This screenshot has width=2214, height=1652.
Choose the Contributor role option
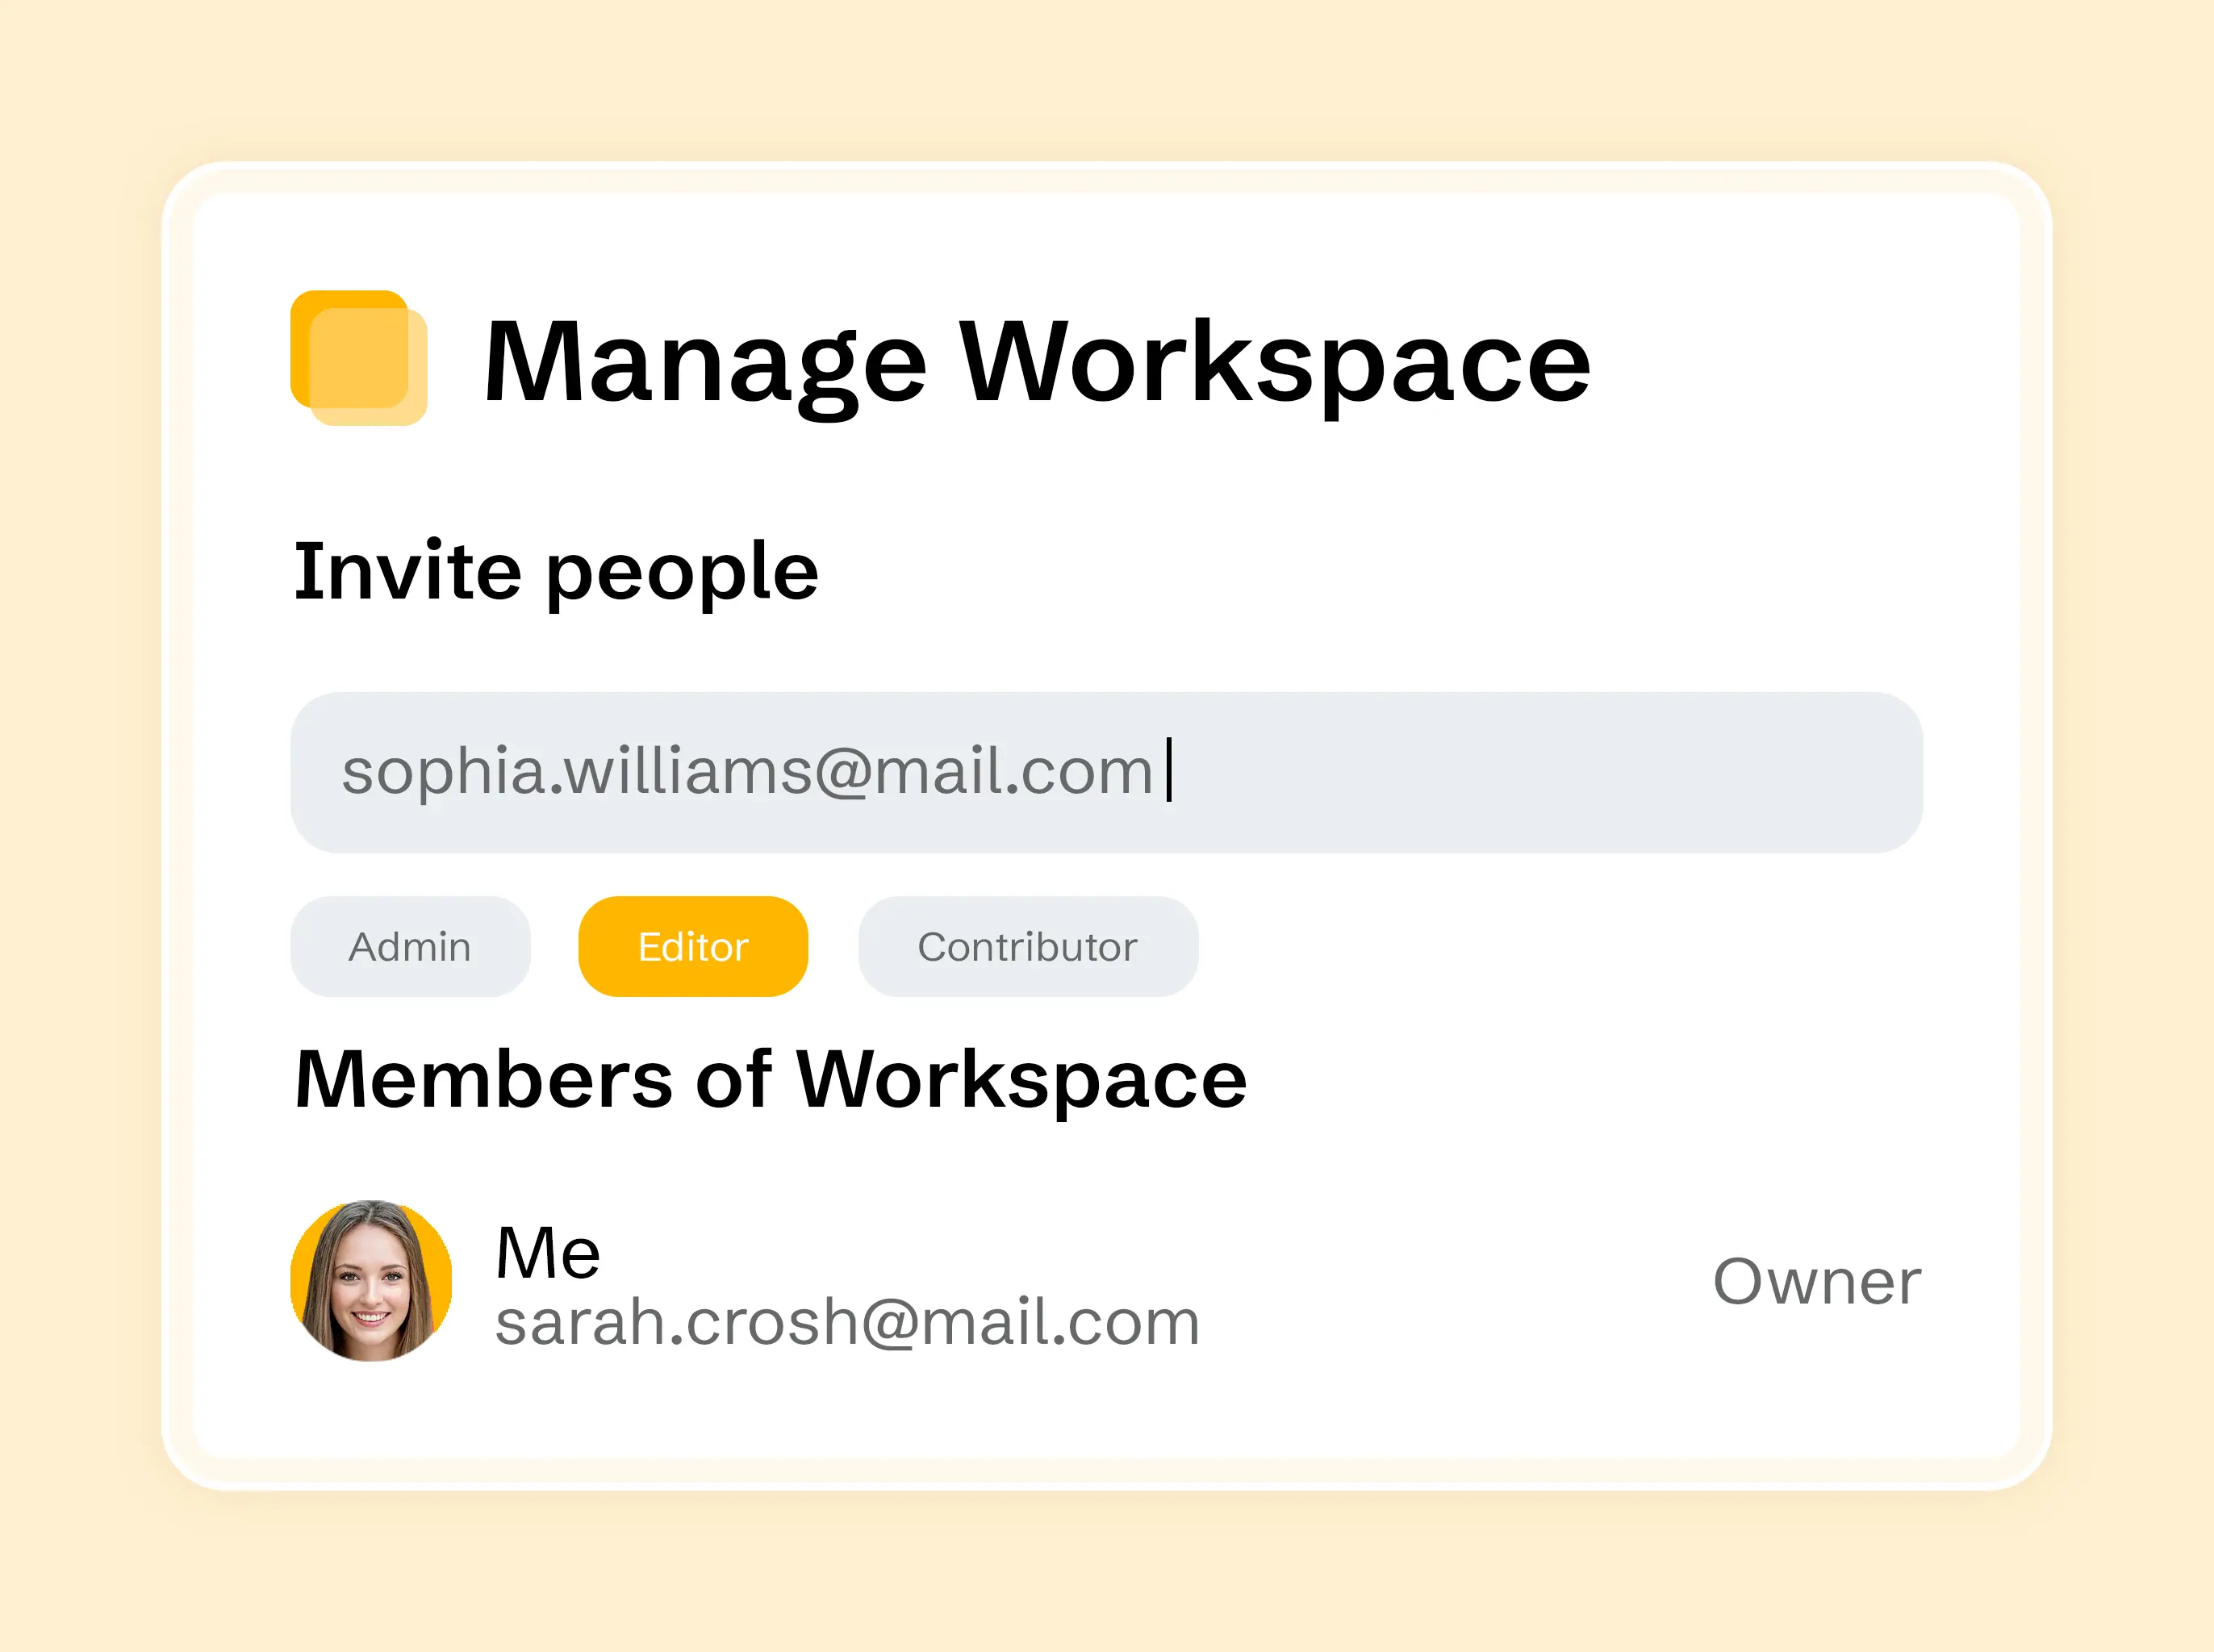pyautogui.click(x=1027, y=946)
